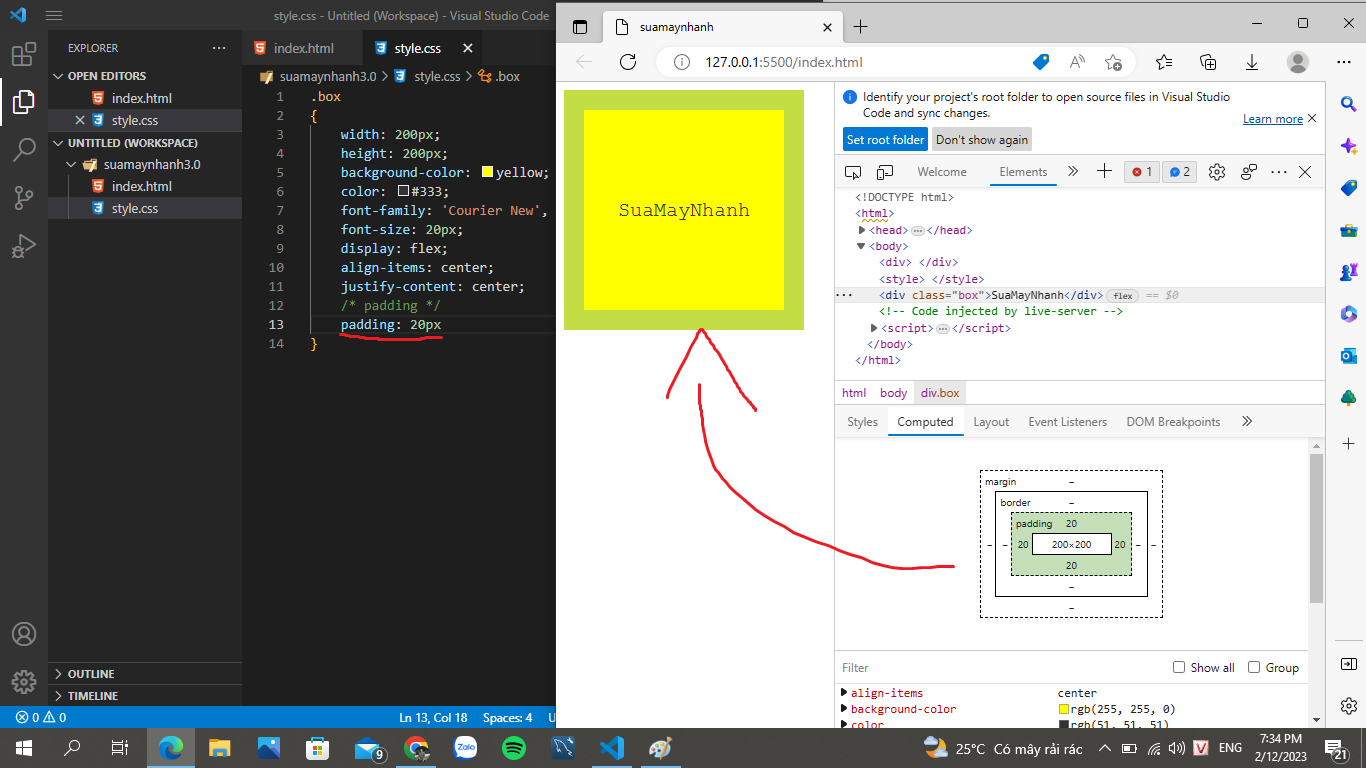
Task: Collapse body element in DOM tree
Action: (860, 246)
